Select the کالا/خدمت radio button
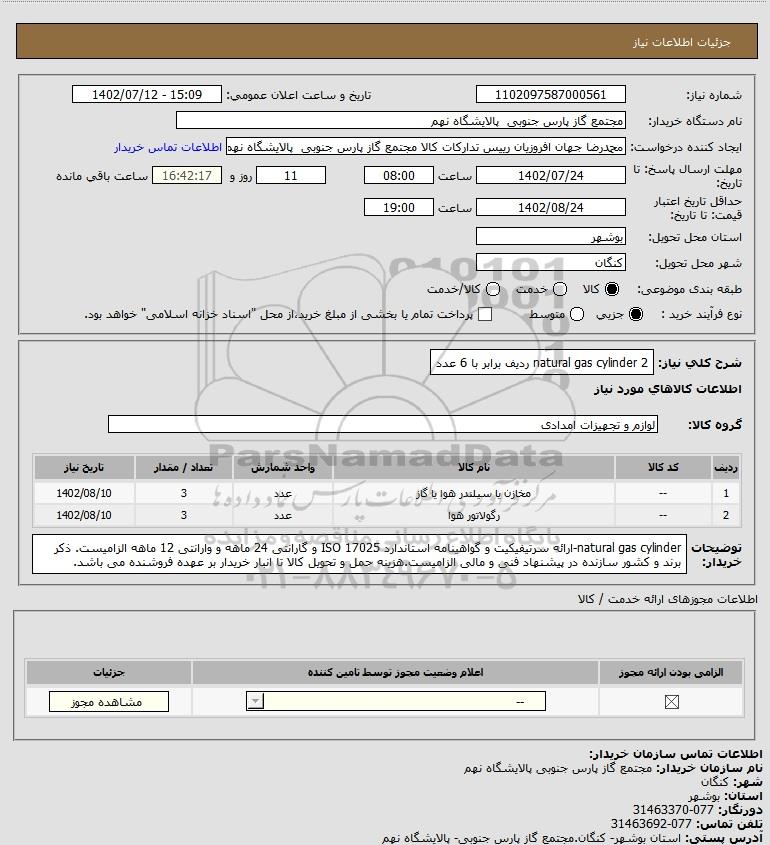770x845 pixels. [492, 289]
